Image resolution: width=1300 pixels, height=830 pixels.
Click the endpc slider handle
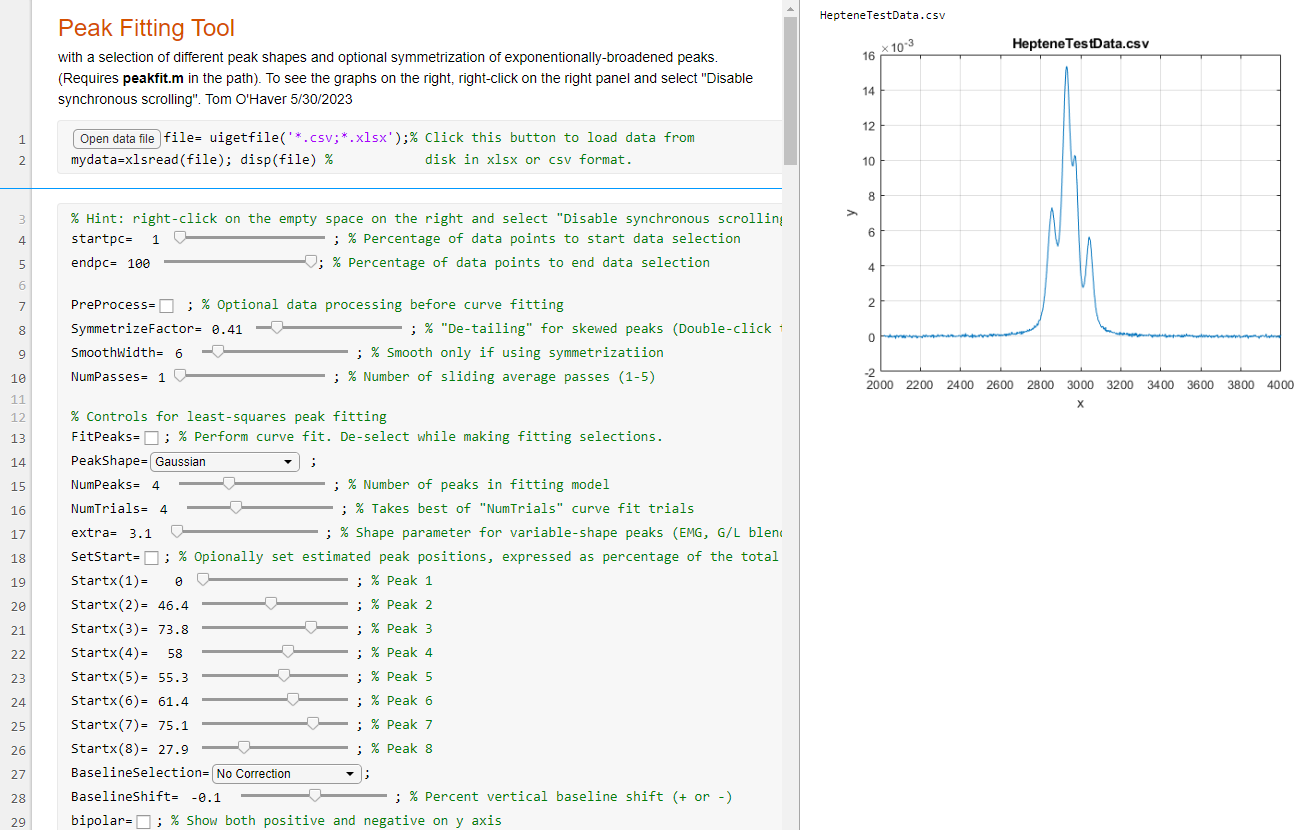click(311, 262)
